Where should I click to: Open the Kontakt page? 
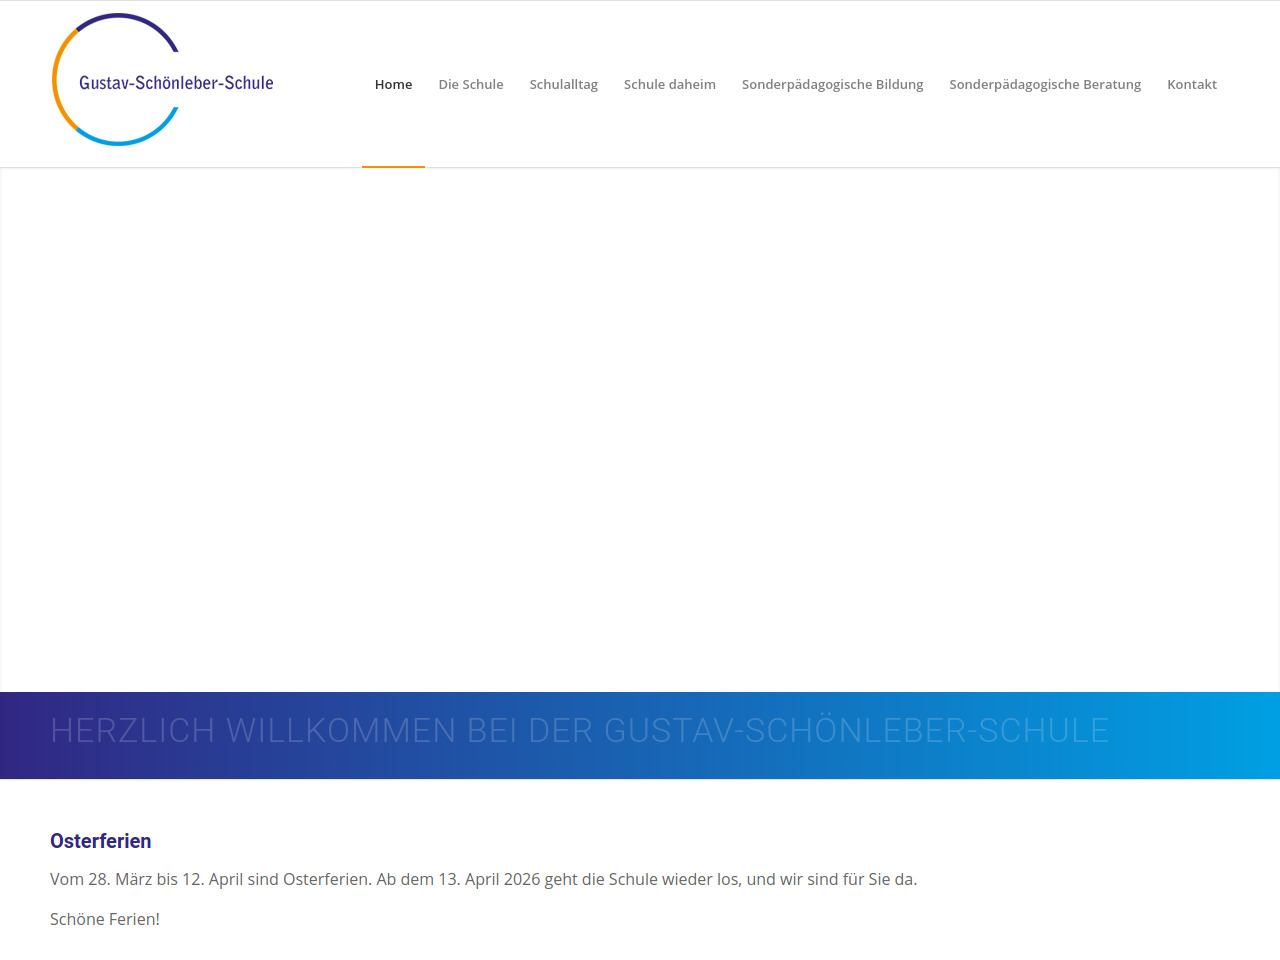tap(1191, 84)
